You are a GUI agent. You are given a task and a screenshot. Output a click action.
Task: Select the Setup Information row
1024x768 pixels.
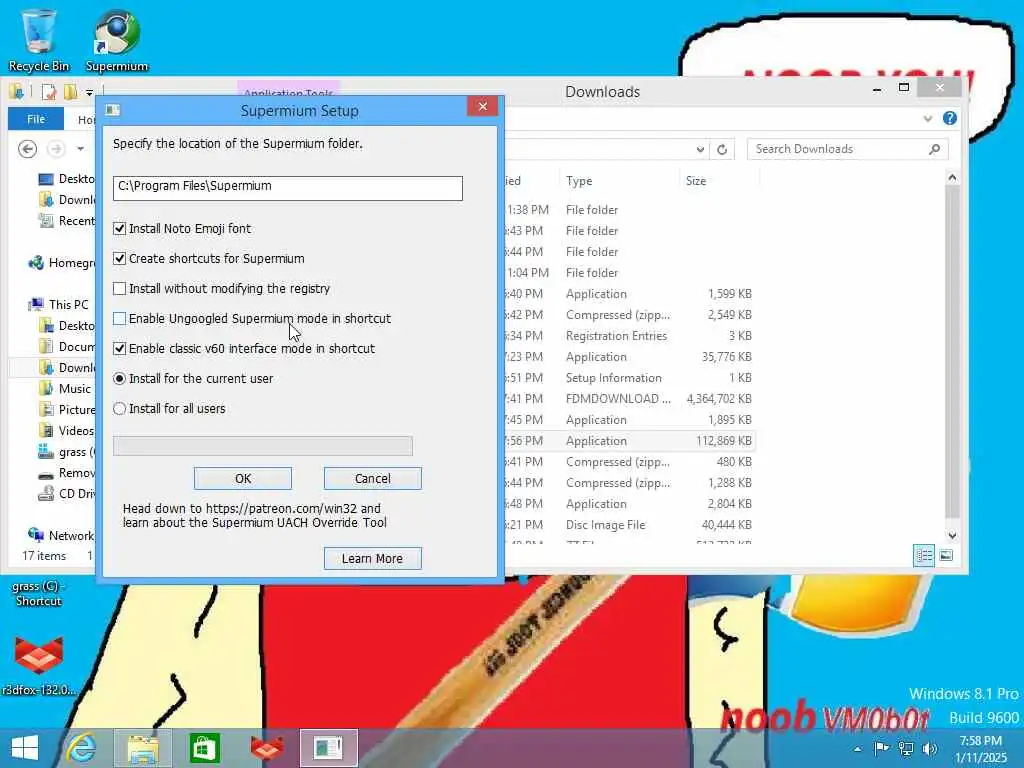[x=629, y=378]
